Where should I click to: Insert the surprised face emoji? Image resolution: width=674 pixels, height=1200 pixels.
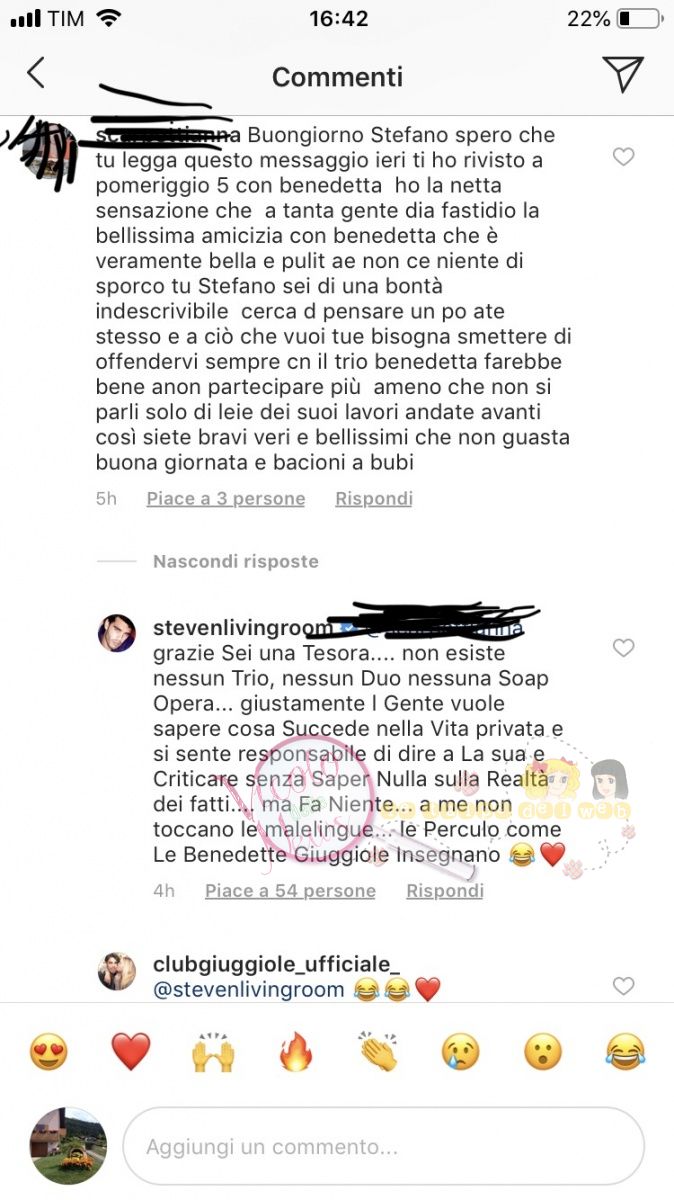click(543, 1052)
